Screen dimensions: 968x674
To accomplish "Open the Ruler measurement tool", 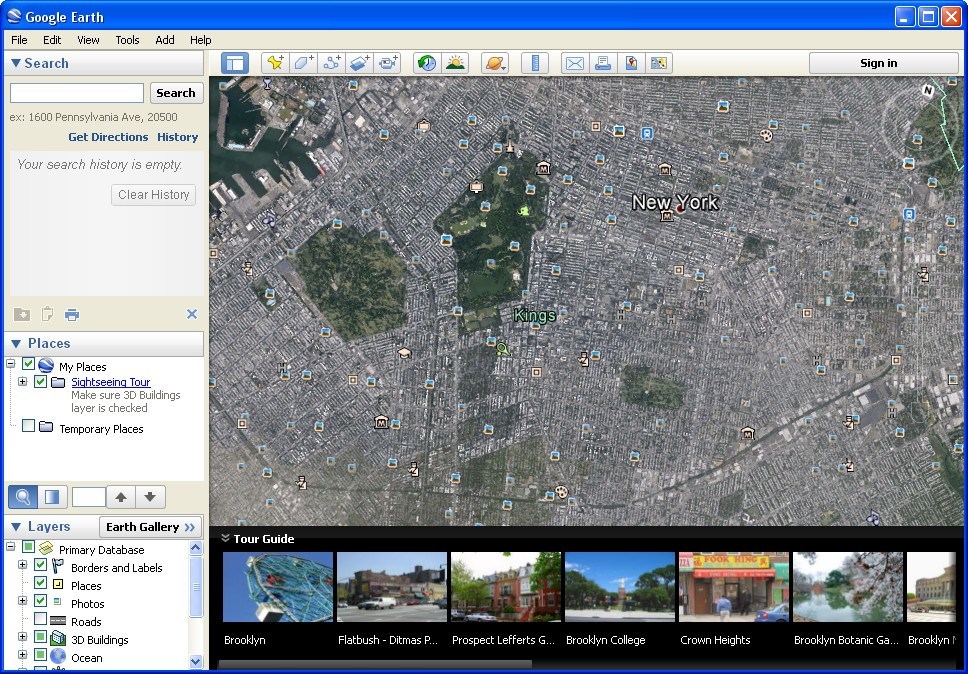I will (535, 62).
